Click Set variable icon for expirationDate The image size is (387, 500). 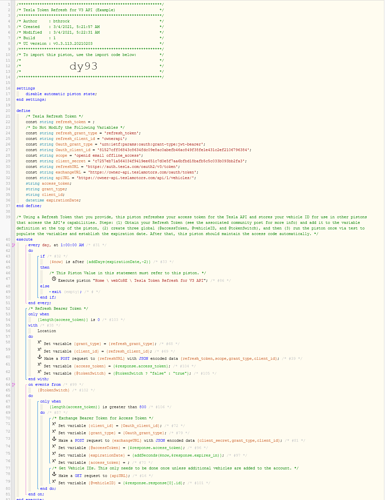[54, 454]
